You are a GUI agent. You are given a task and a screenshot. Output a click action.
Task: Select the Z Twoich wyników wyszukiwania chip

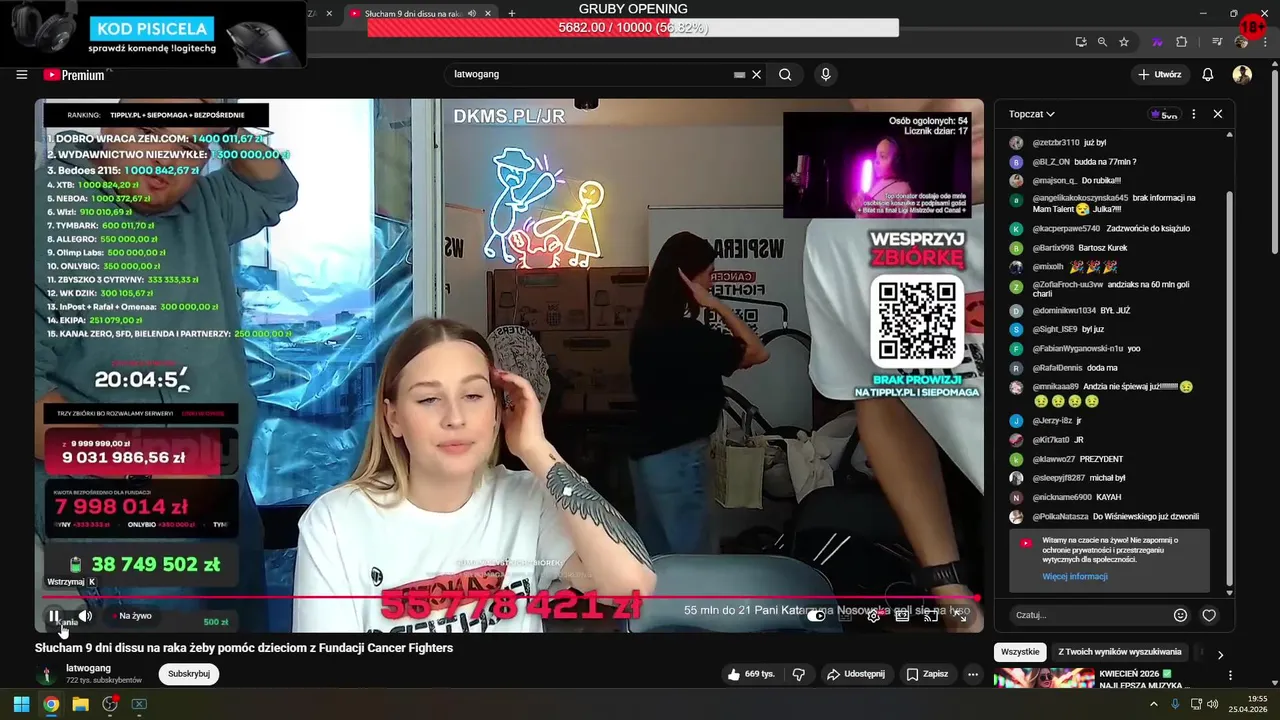click(1120, 652)
